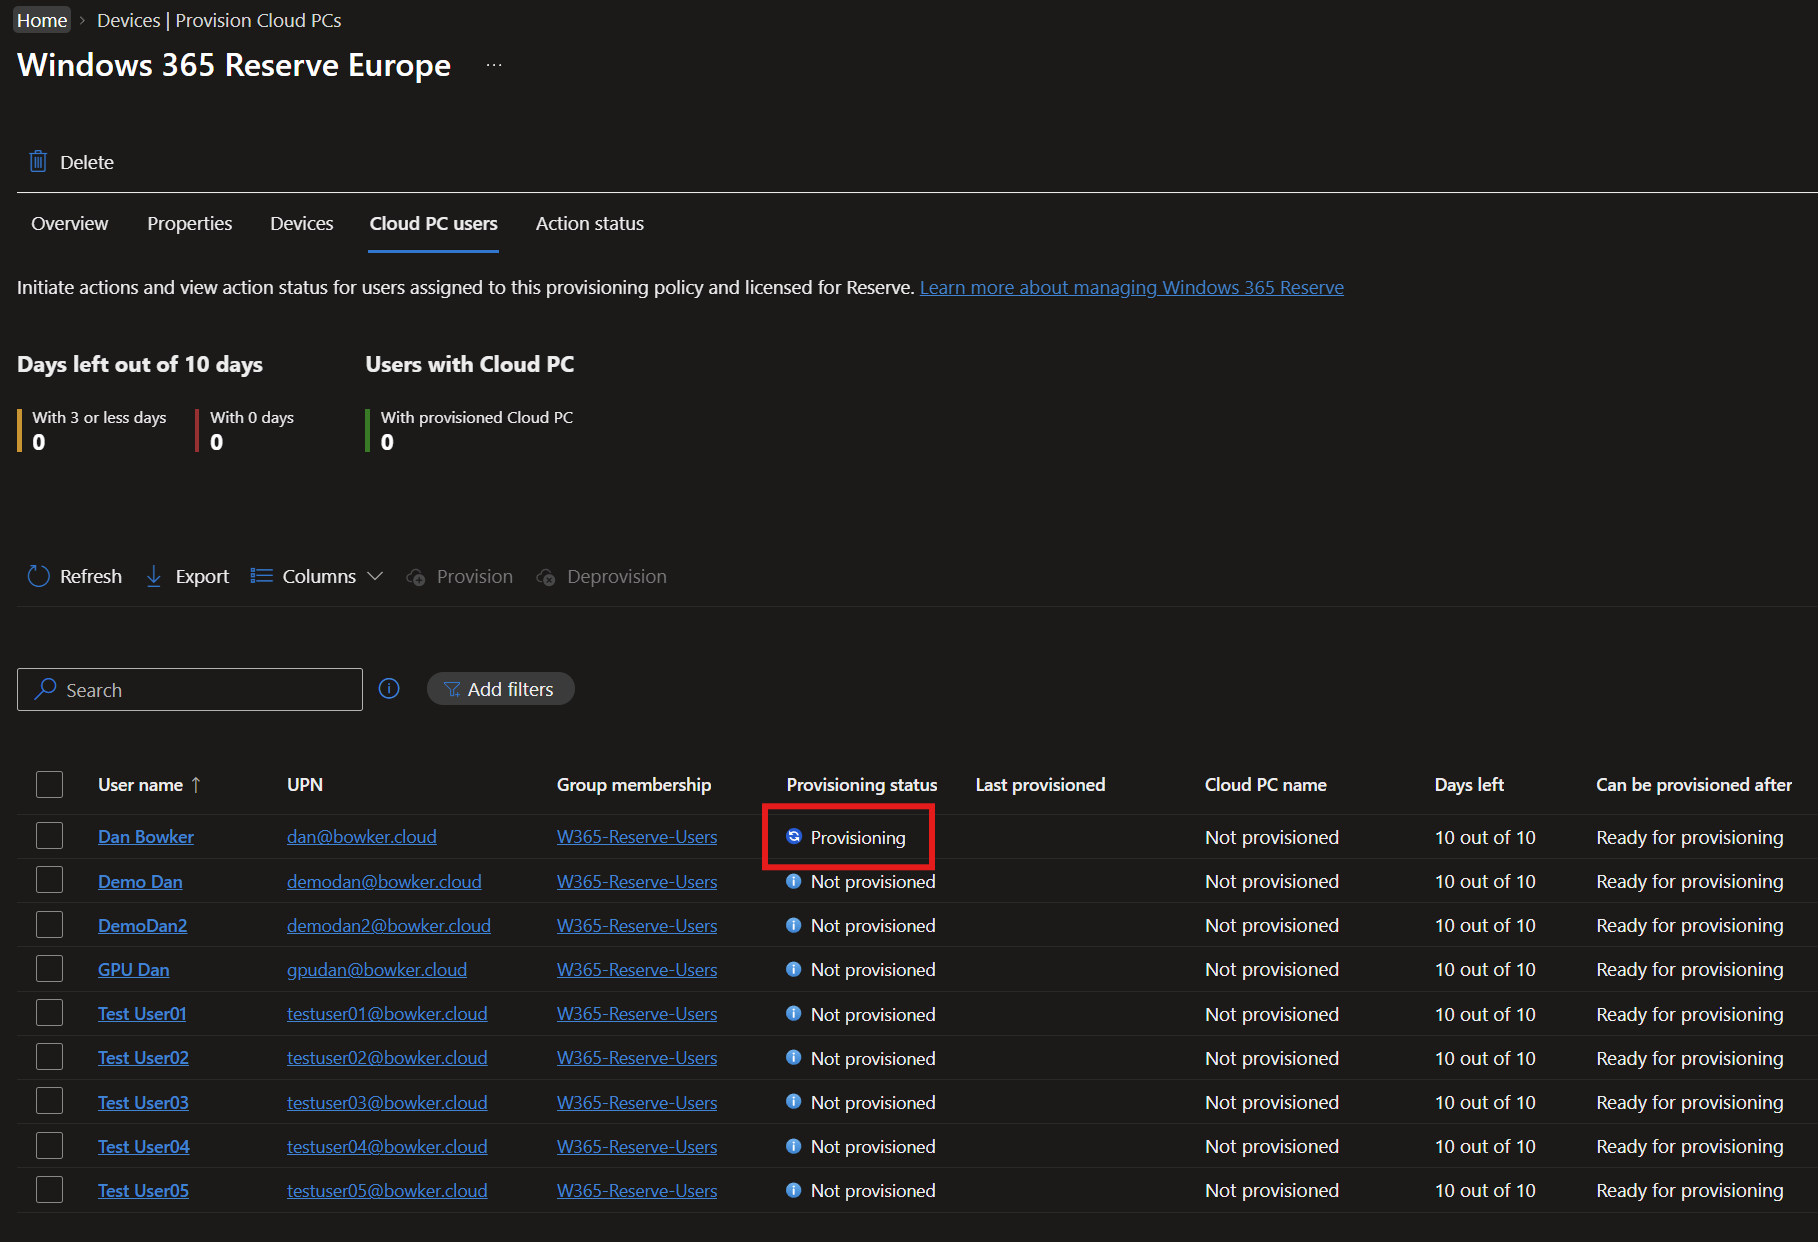Open the Action status tab
Viewport: 1818px width, 1242px height.
(x=589, y=224)
